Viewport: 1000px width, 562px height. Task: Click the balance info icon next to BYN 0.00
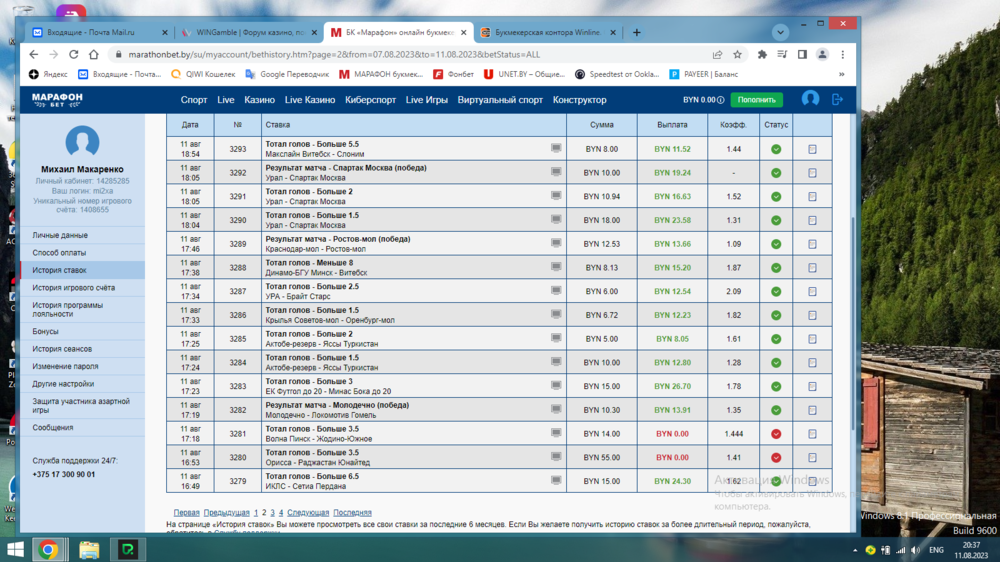[720, 100]
